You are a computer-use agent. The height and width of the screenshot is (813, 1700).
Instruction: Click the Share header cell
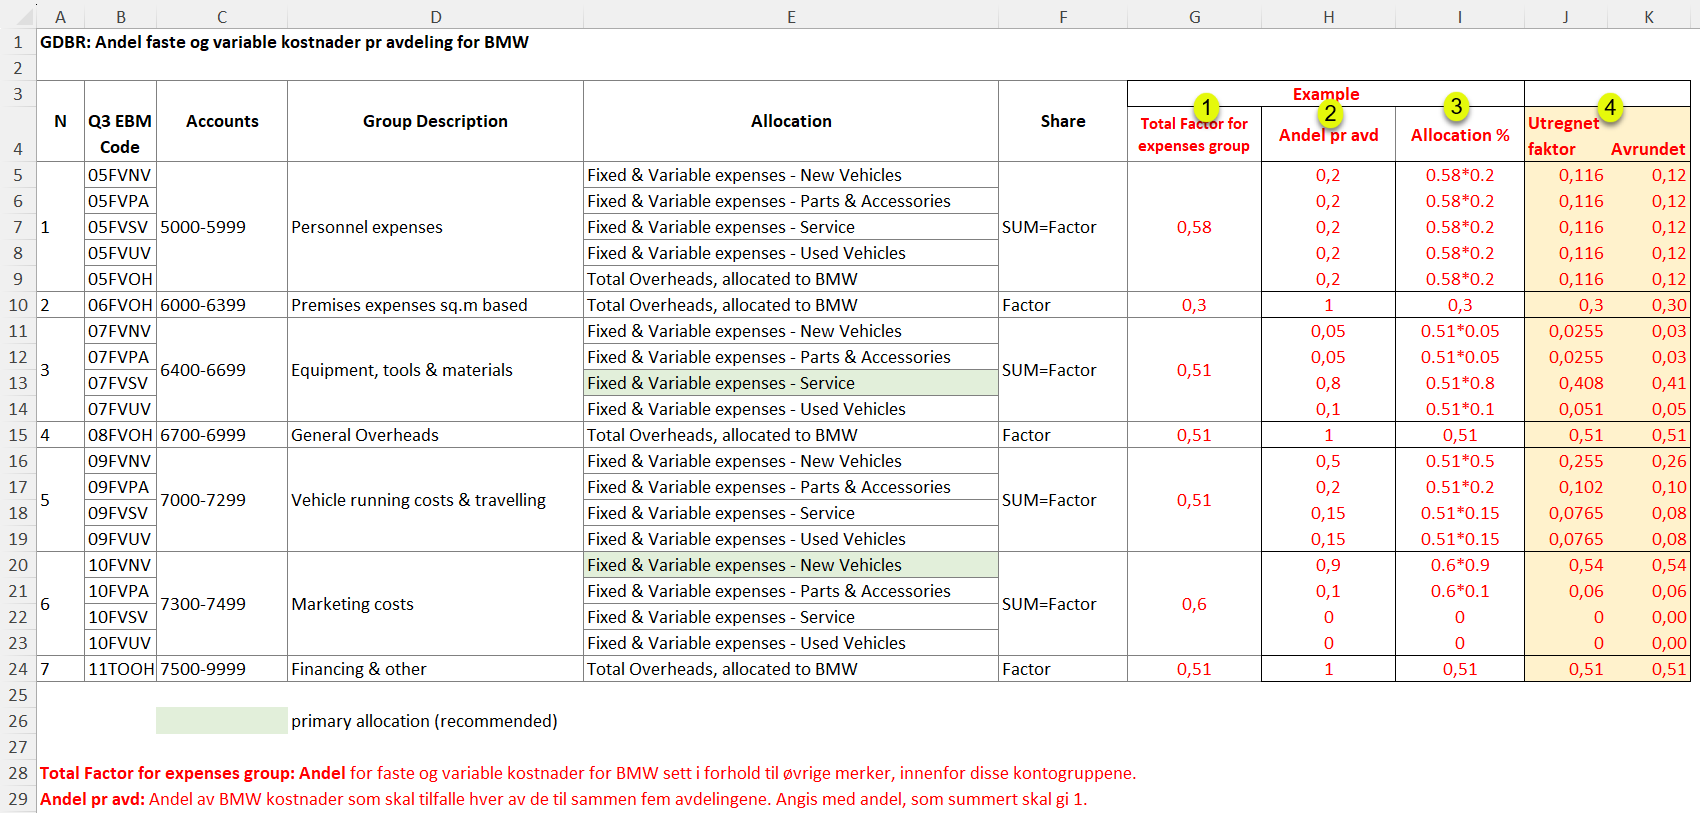click(x=1063, y=121)
